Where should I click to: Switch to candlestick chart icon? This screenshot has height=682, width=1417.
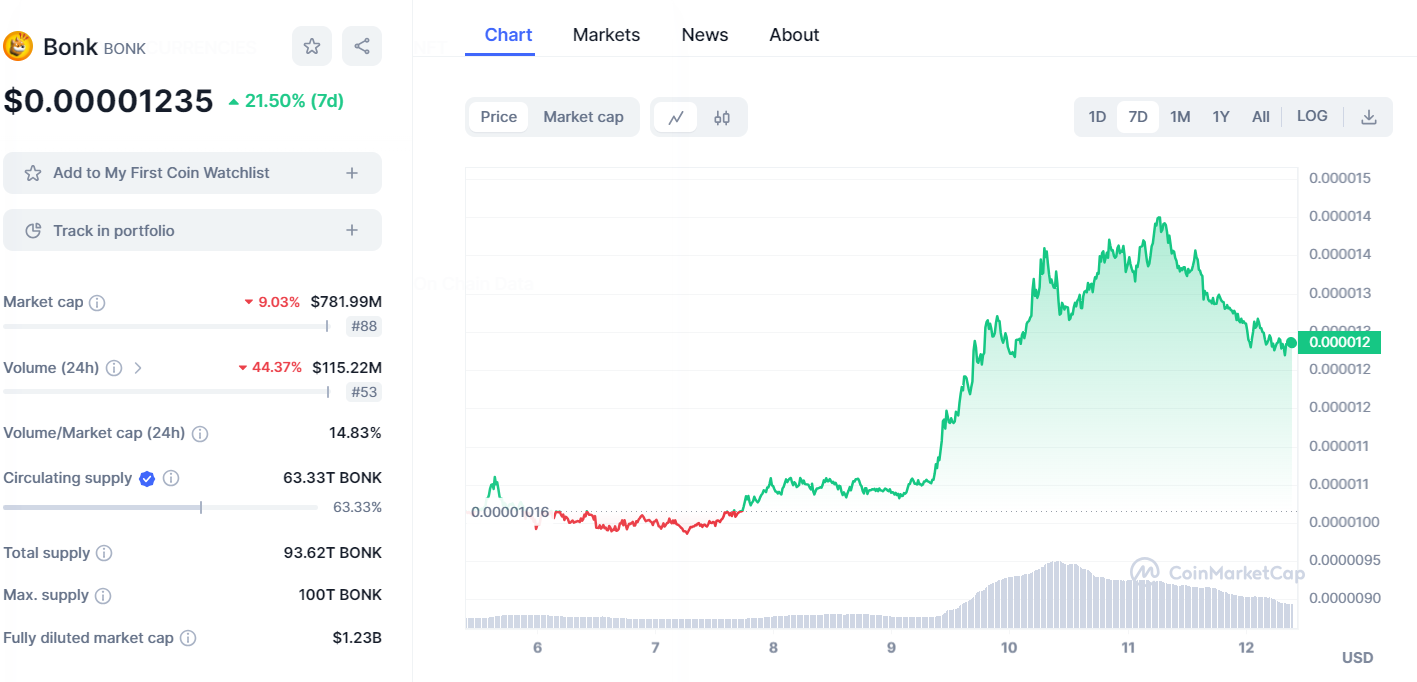722,117
